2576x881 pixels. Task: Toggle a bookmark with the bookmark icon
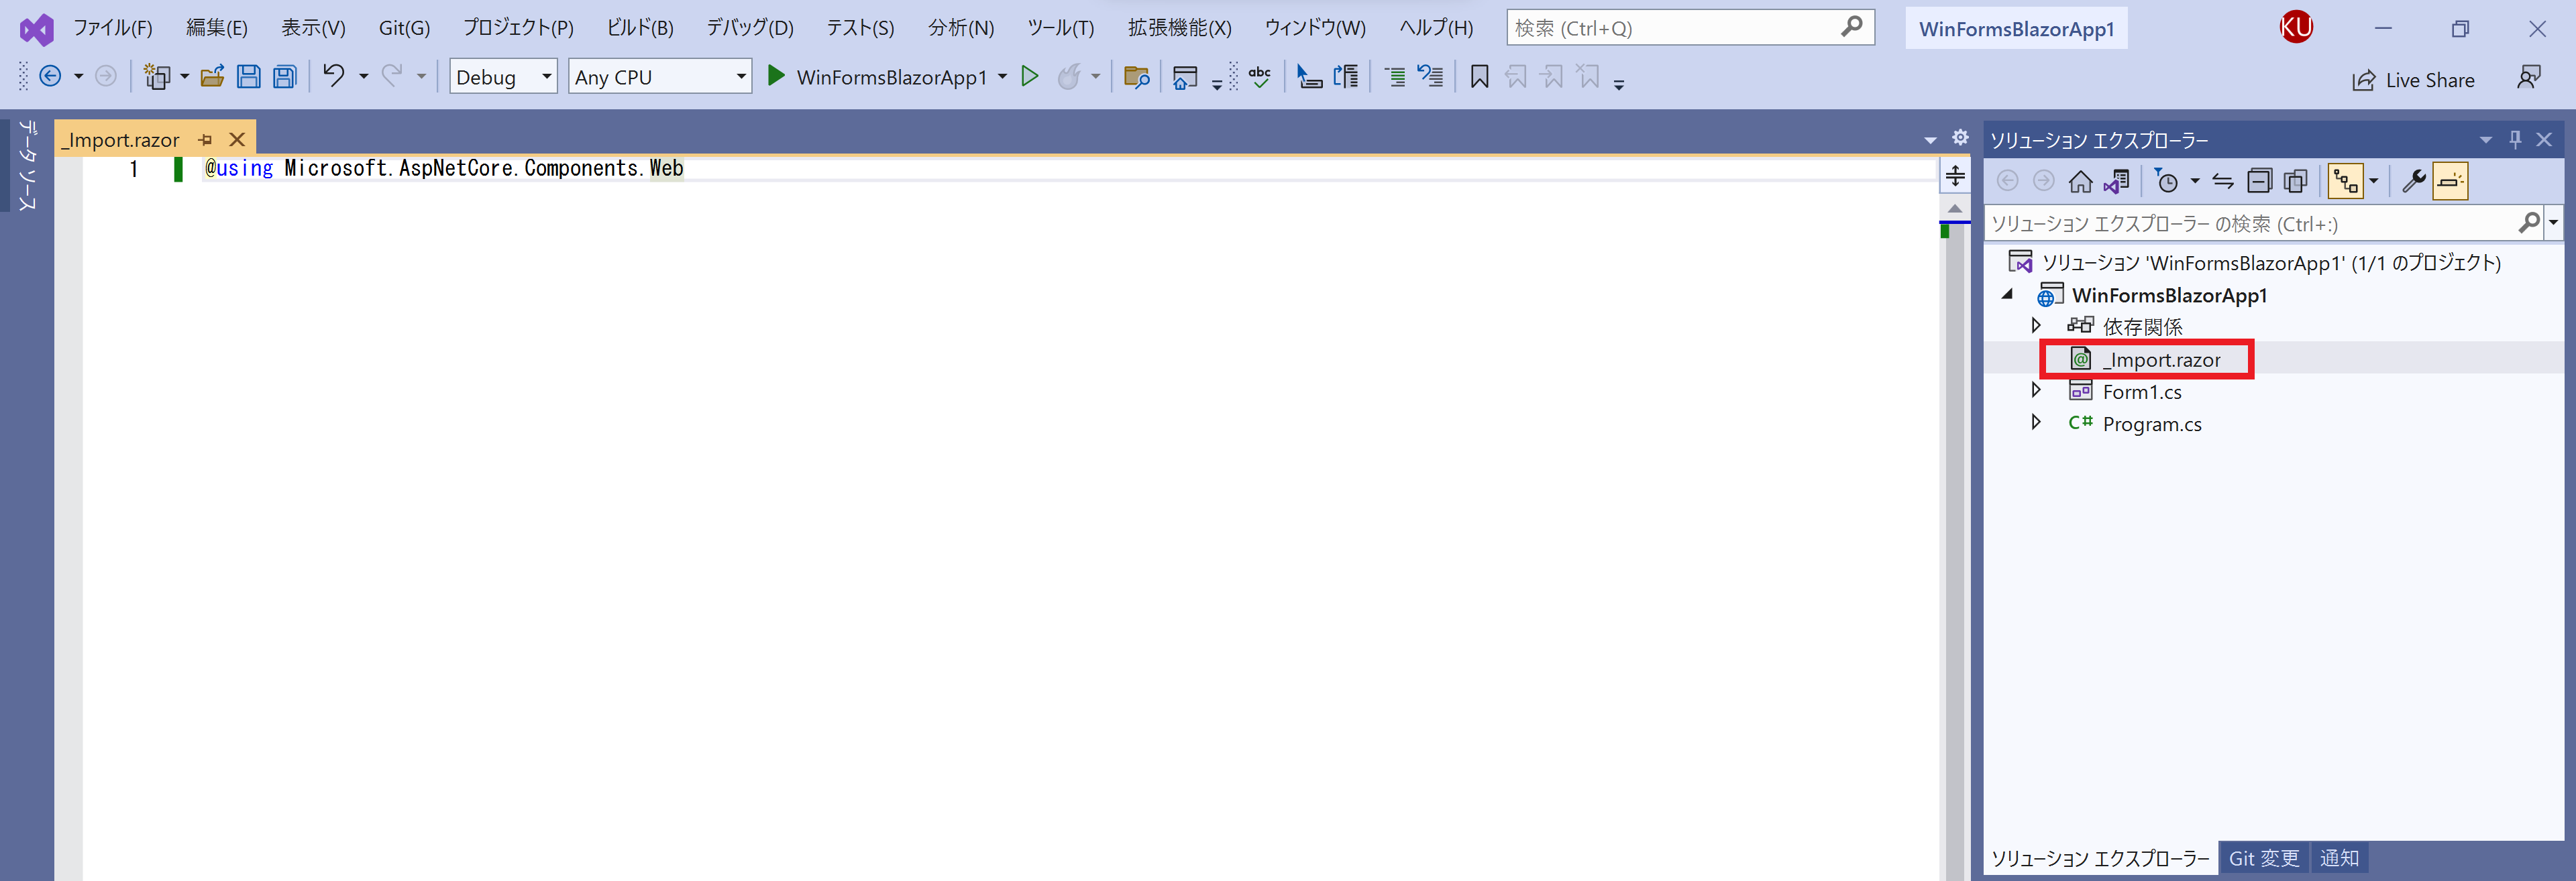pyautogui.click(x=1480, y=76)
